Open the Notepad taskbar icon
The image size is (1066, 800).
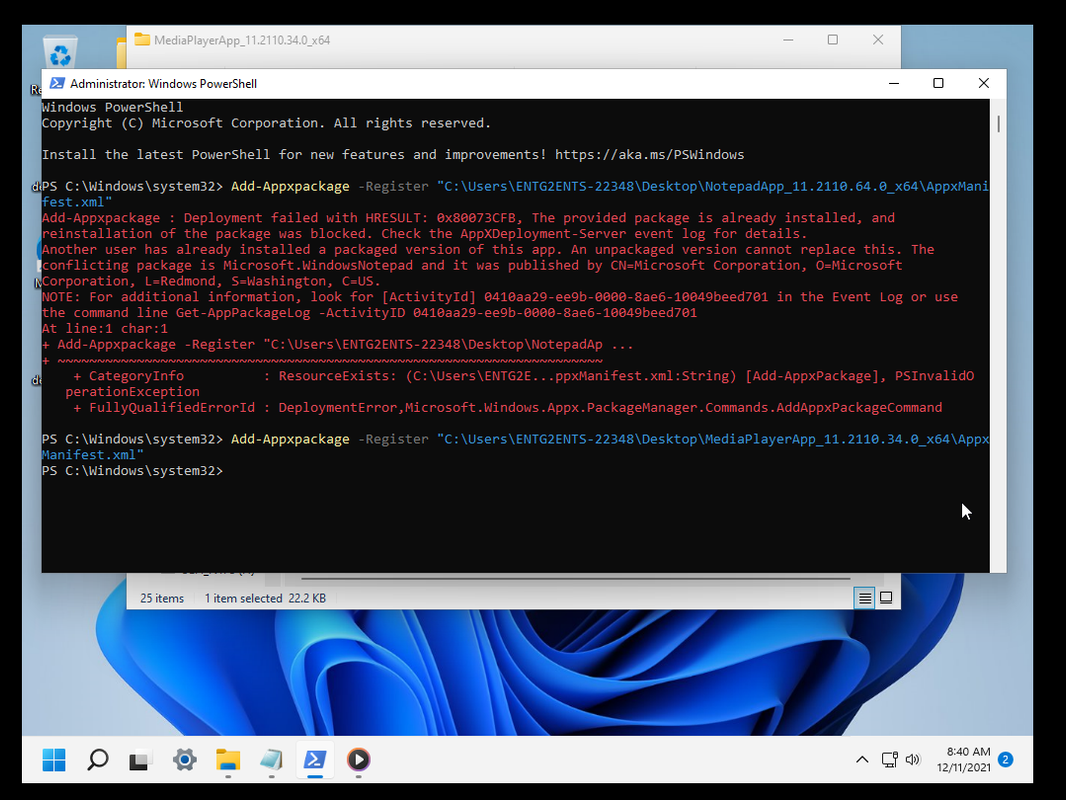[271, 760]
